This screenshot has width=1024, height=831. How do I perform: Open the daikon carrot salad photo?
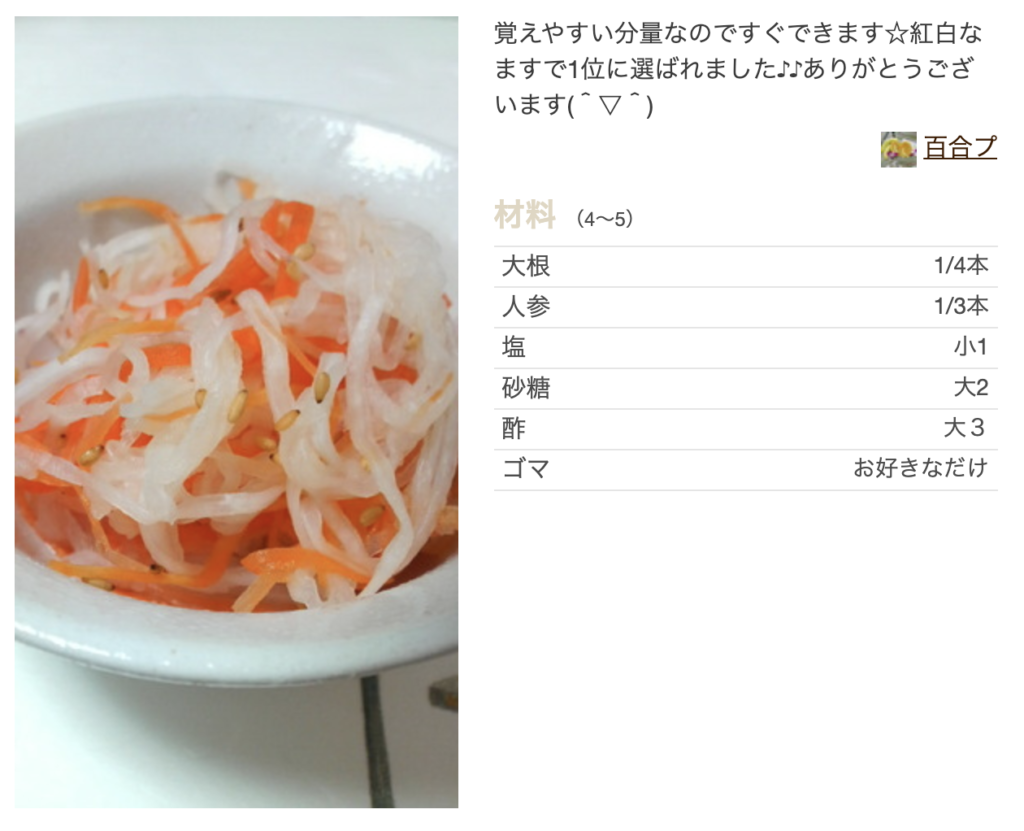[236, 412]
